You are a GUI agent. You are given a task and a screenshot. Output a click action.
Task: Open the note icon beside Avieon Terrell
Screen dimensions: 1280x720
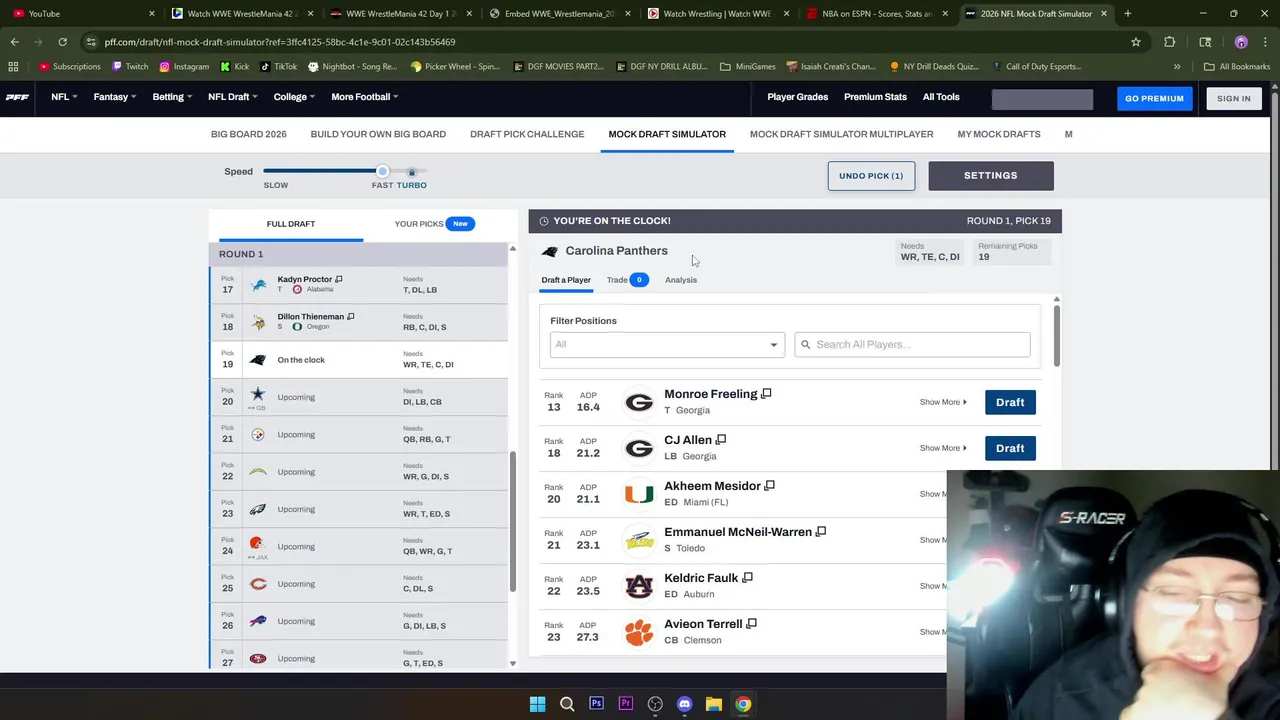[x=751, y=624]
